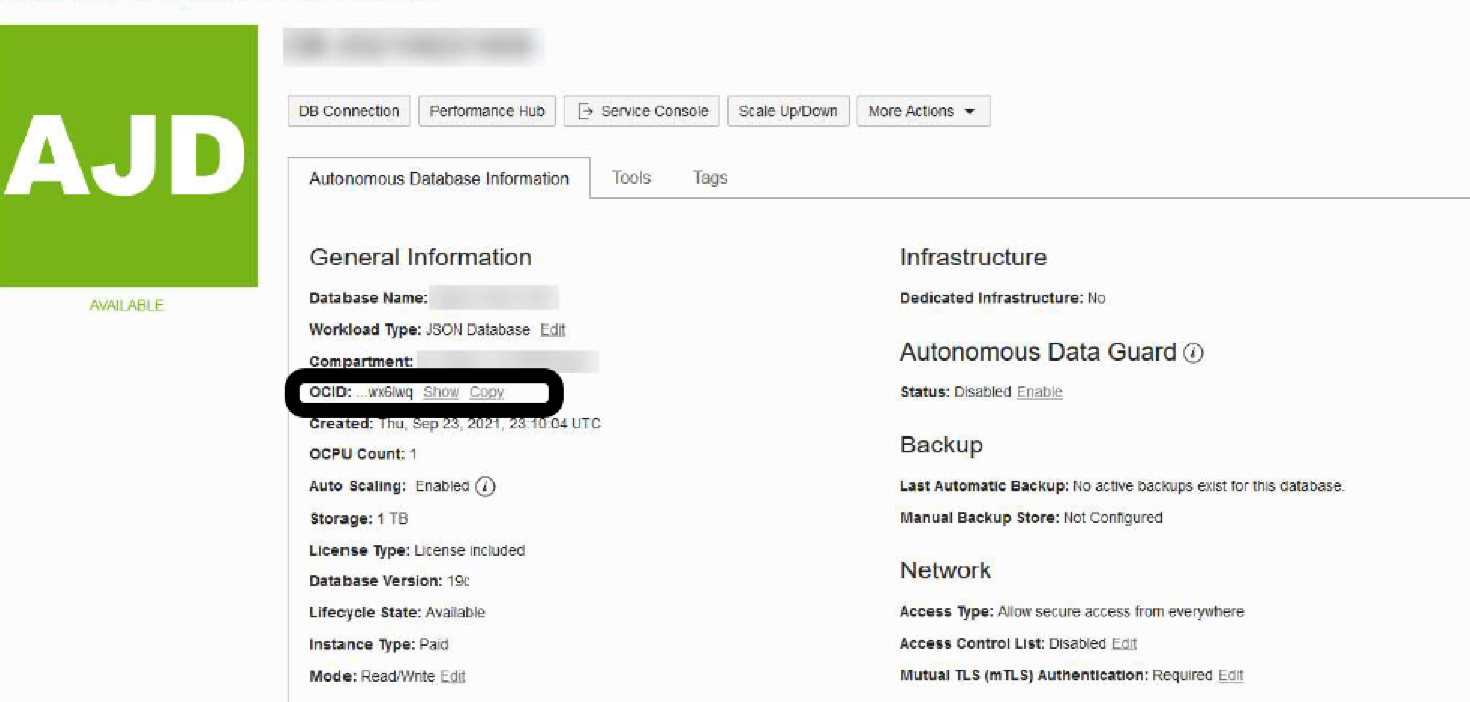
Task: Copy the OCID to clipboard
Action: (487, 392)
